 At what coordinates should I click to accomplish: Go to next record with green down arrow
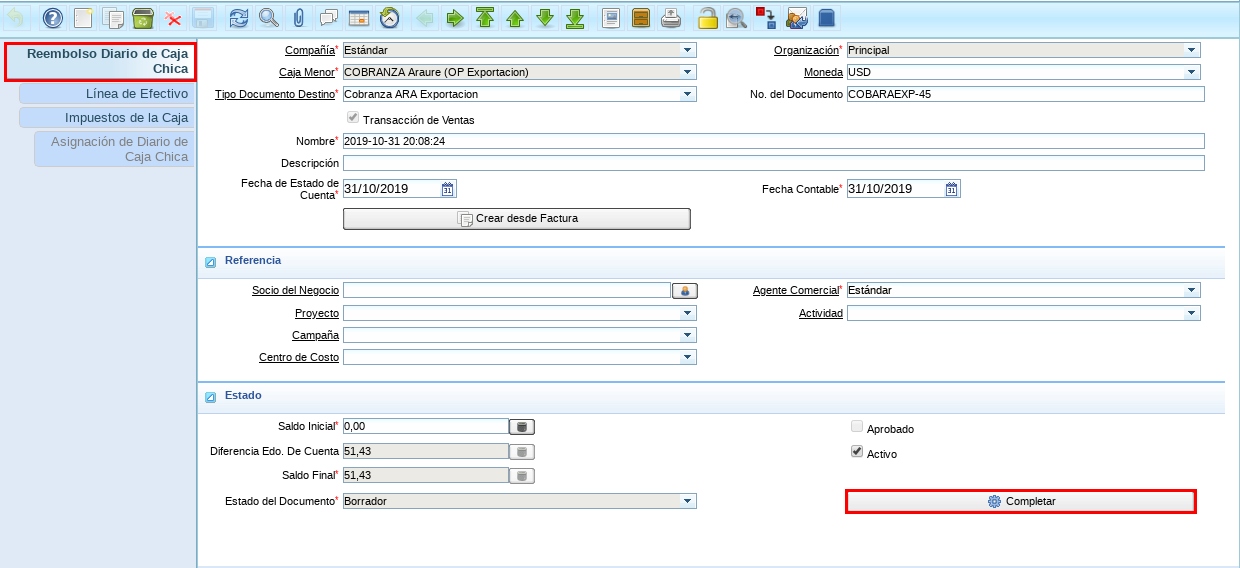tap(545, 18)
